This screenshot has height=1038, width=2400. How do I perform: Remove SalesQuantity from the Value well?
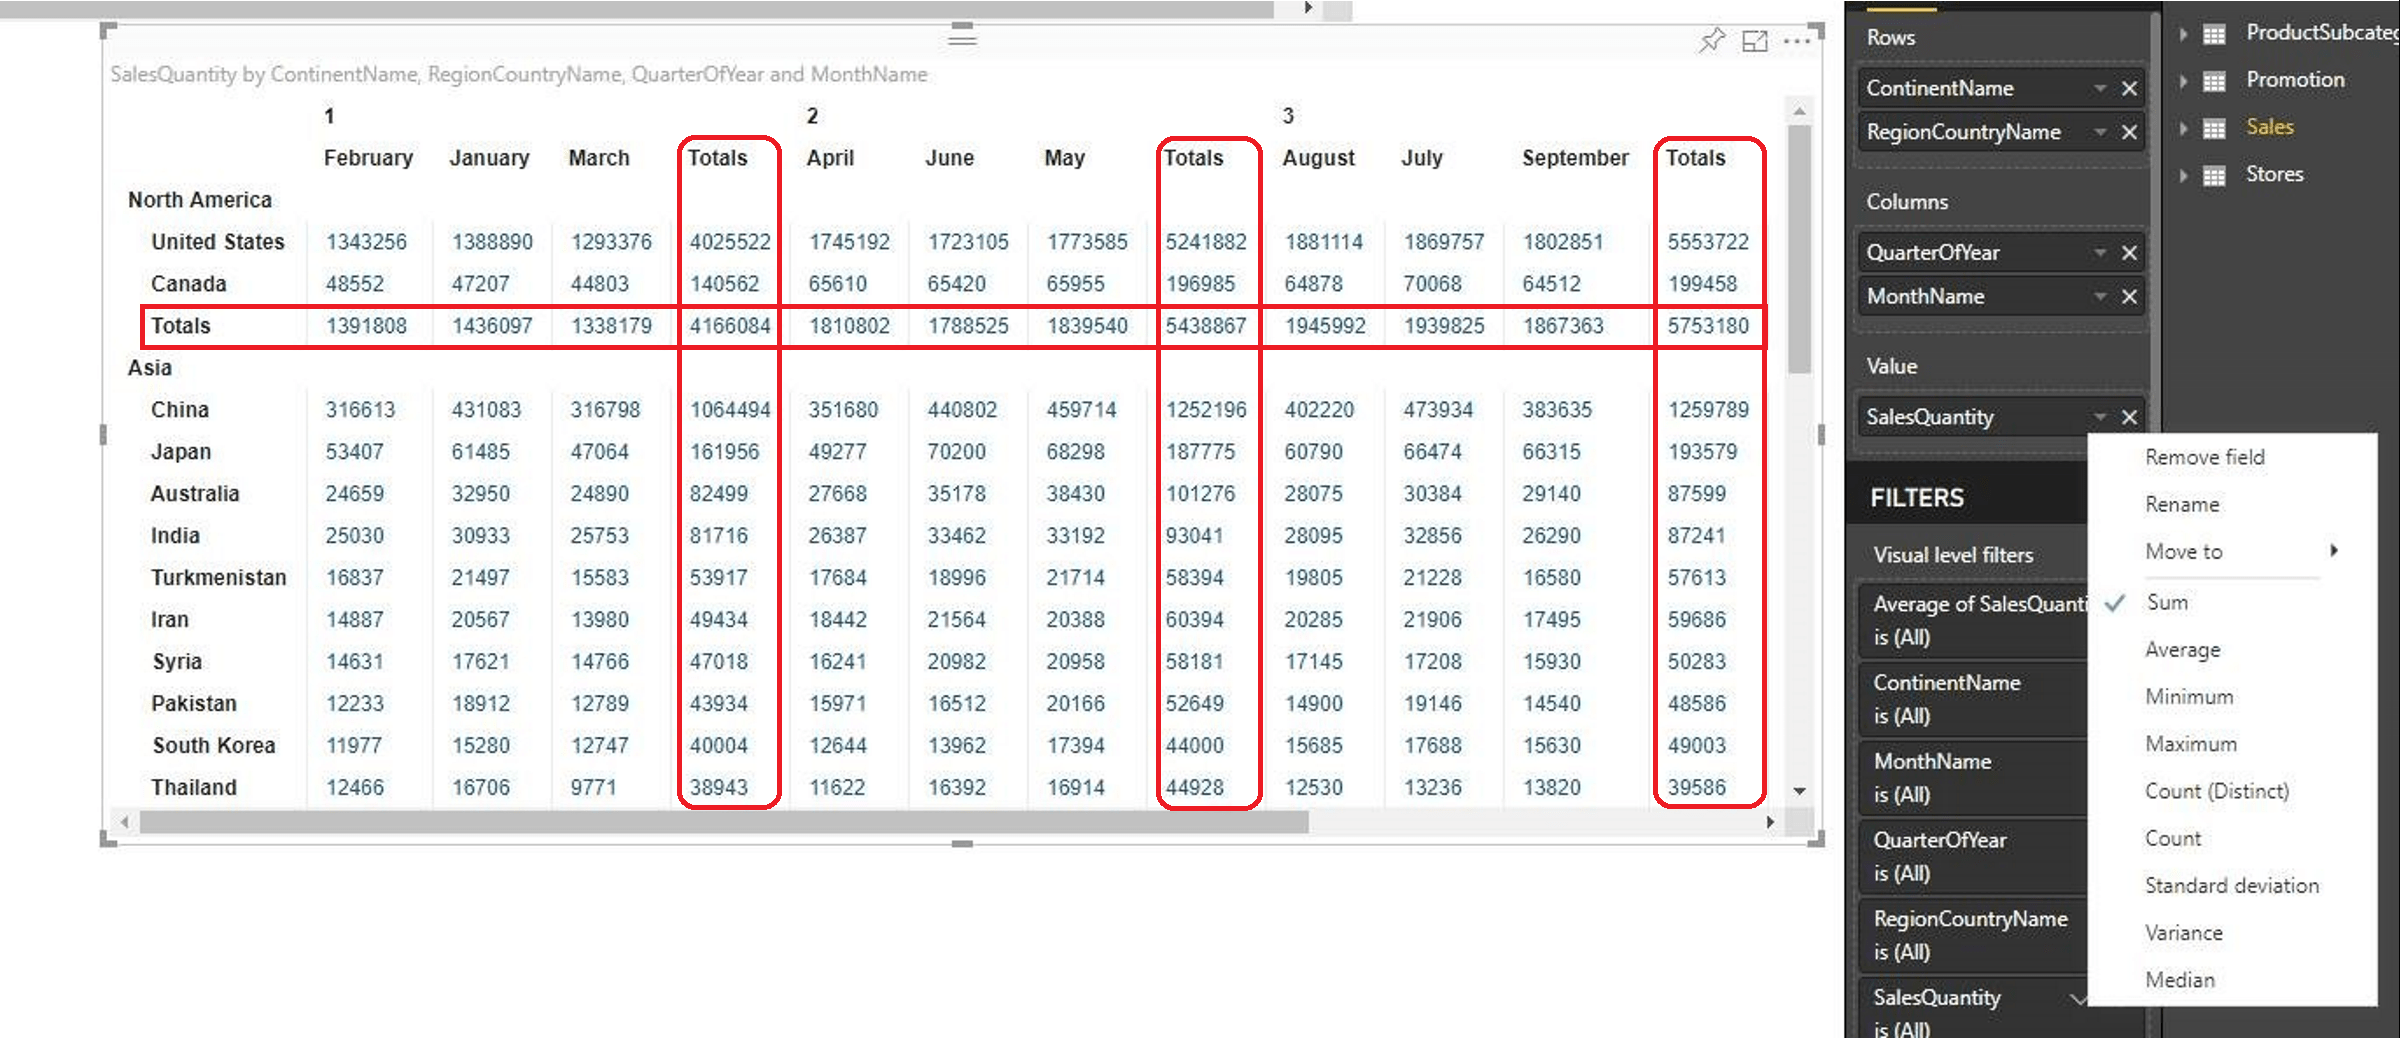[2129, 417]
